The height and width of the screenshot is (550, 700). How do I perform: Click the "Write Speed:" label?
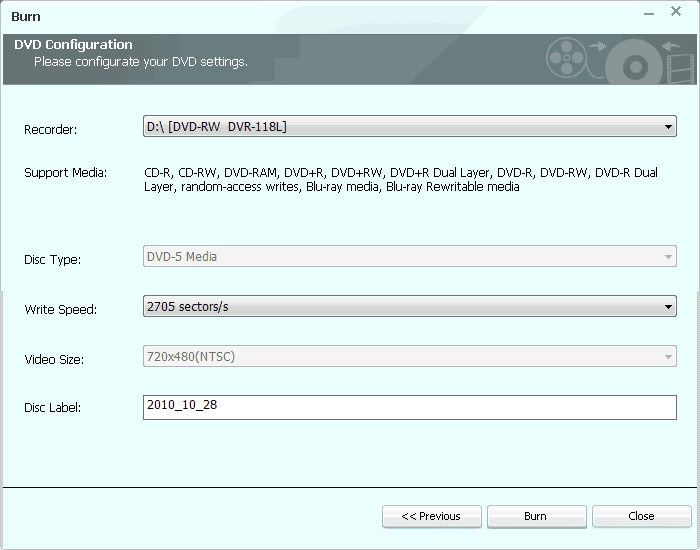tap(61, 309)
